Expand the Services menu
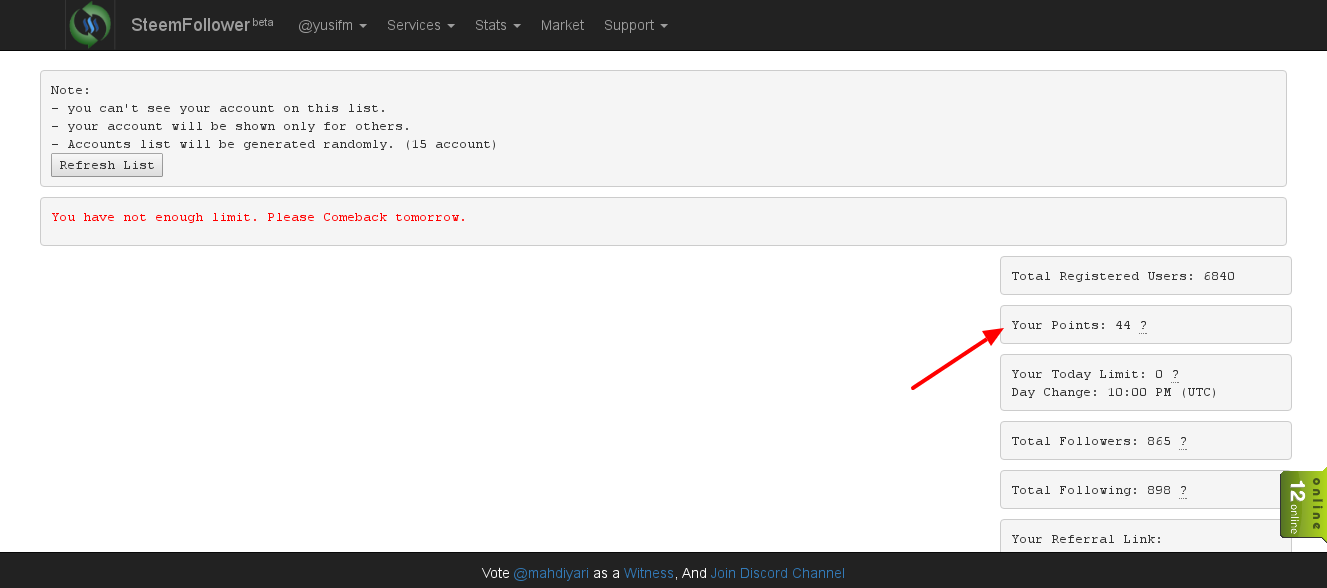The height and width of the screenshot is (588, 1327). tap(420, 25)
